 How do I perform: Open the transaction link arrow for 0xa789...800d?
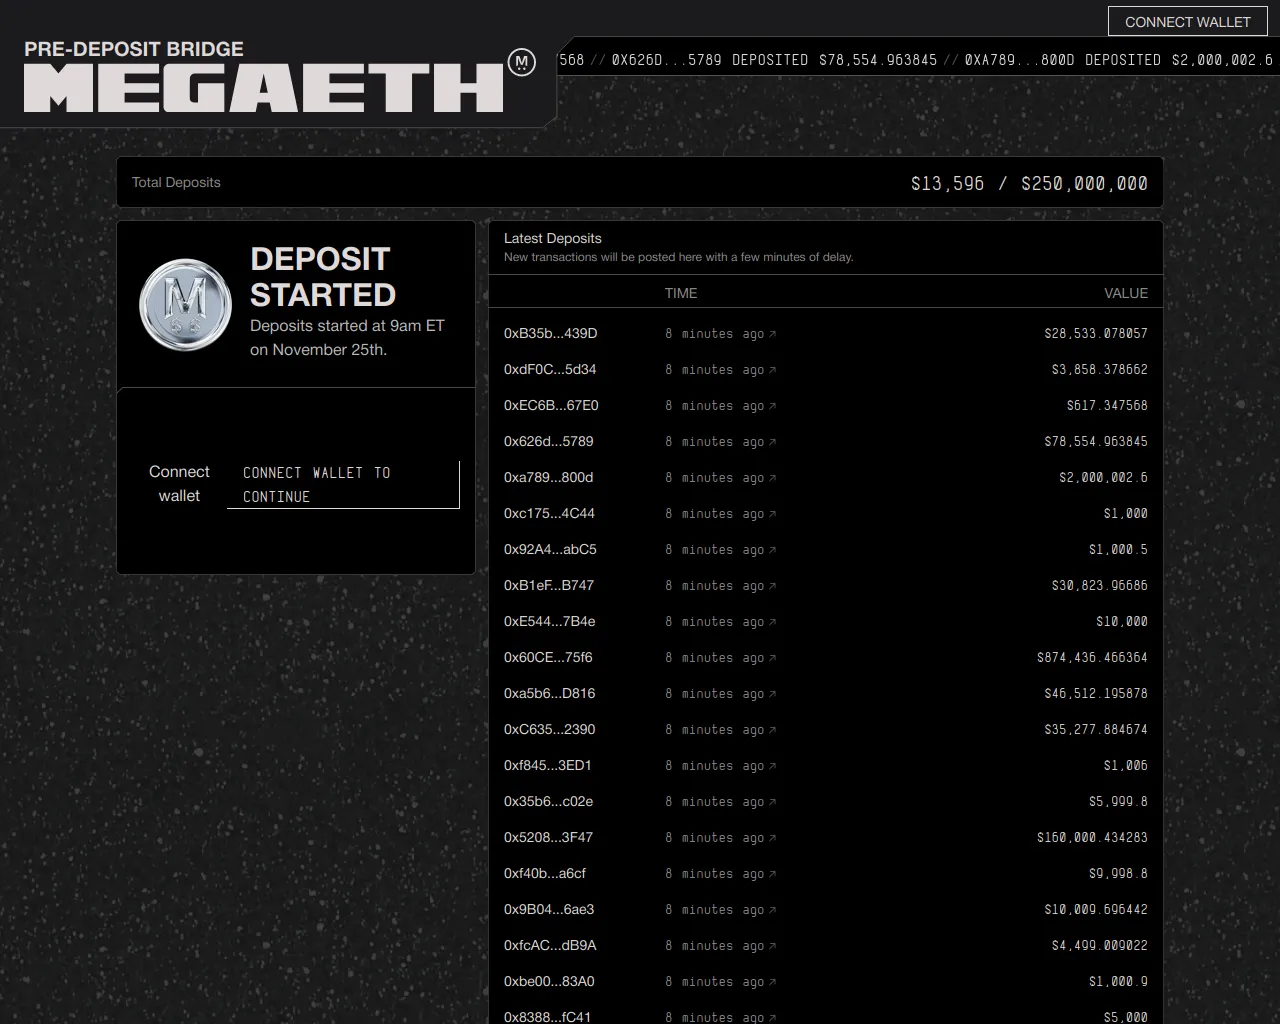(772, 478)
